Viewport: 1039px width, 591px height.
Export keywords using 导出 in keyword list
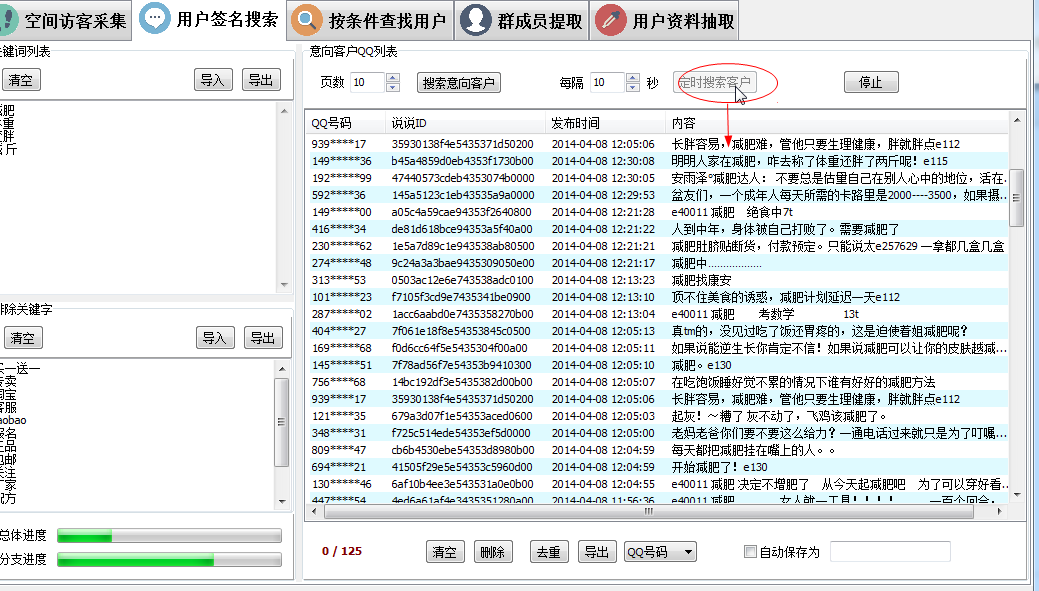261,80
